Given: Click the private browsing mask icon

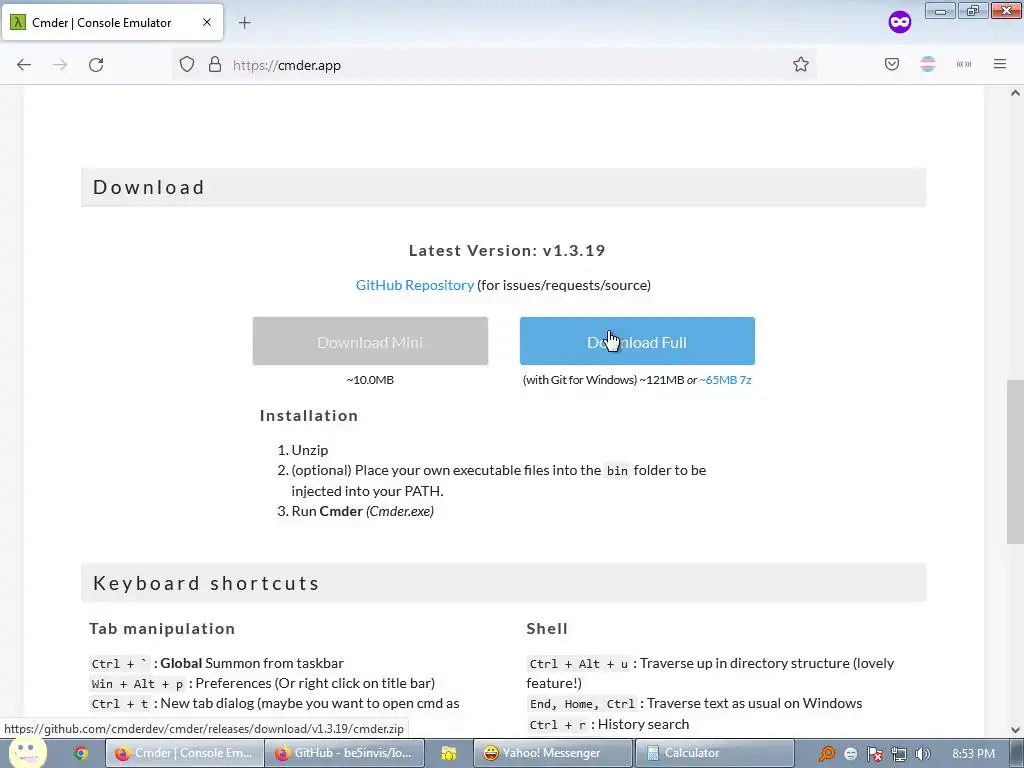Looking at the screenshot, I should 899,22.
